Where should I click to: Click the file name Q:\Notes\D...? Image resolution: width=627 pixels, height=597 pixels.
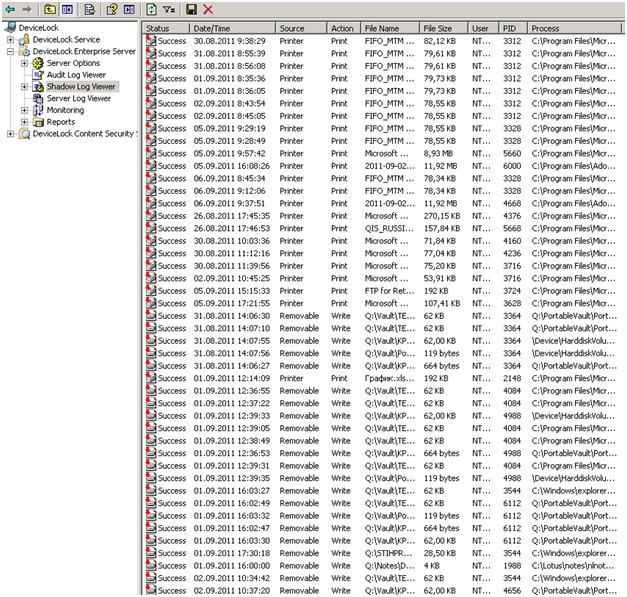click(389, 566)
